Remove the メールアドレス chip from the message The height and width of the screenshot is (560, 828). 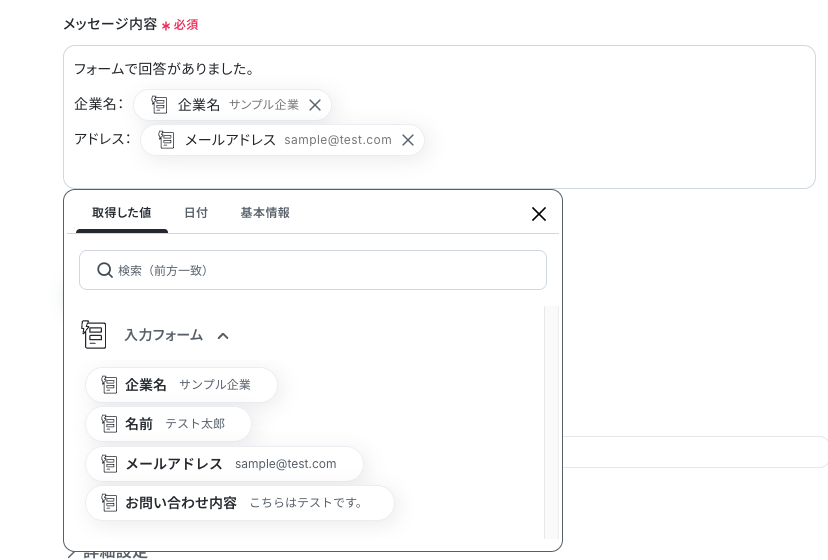(x=408, y=140)
